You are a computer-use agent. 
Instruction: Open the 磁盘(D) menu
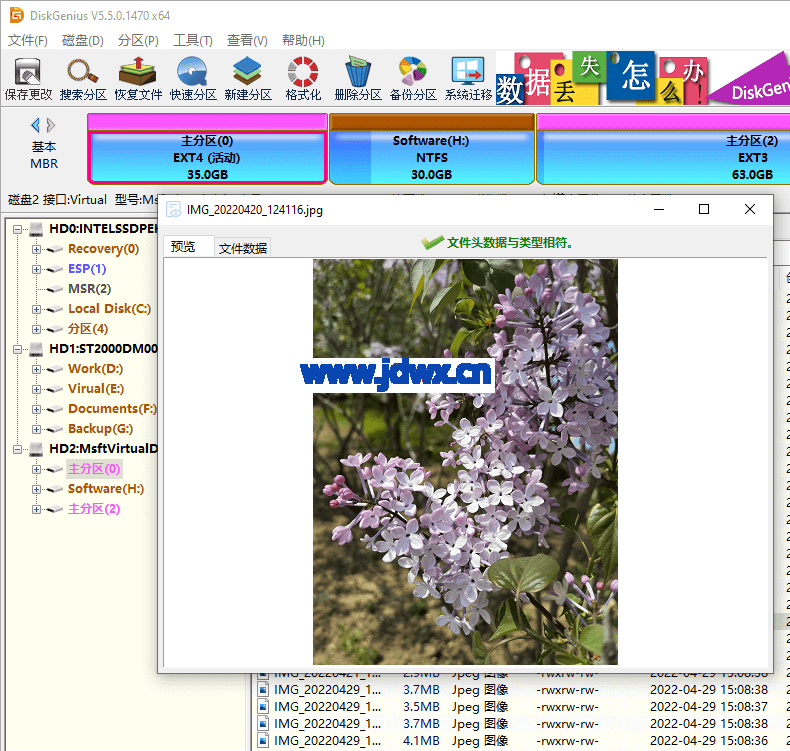click(x=83, y=40)
